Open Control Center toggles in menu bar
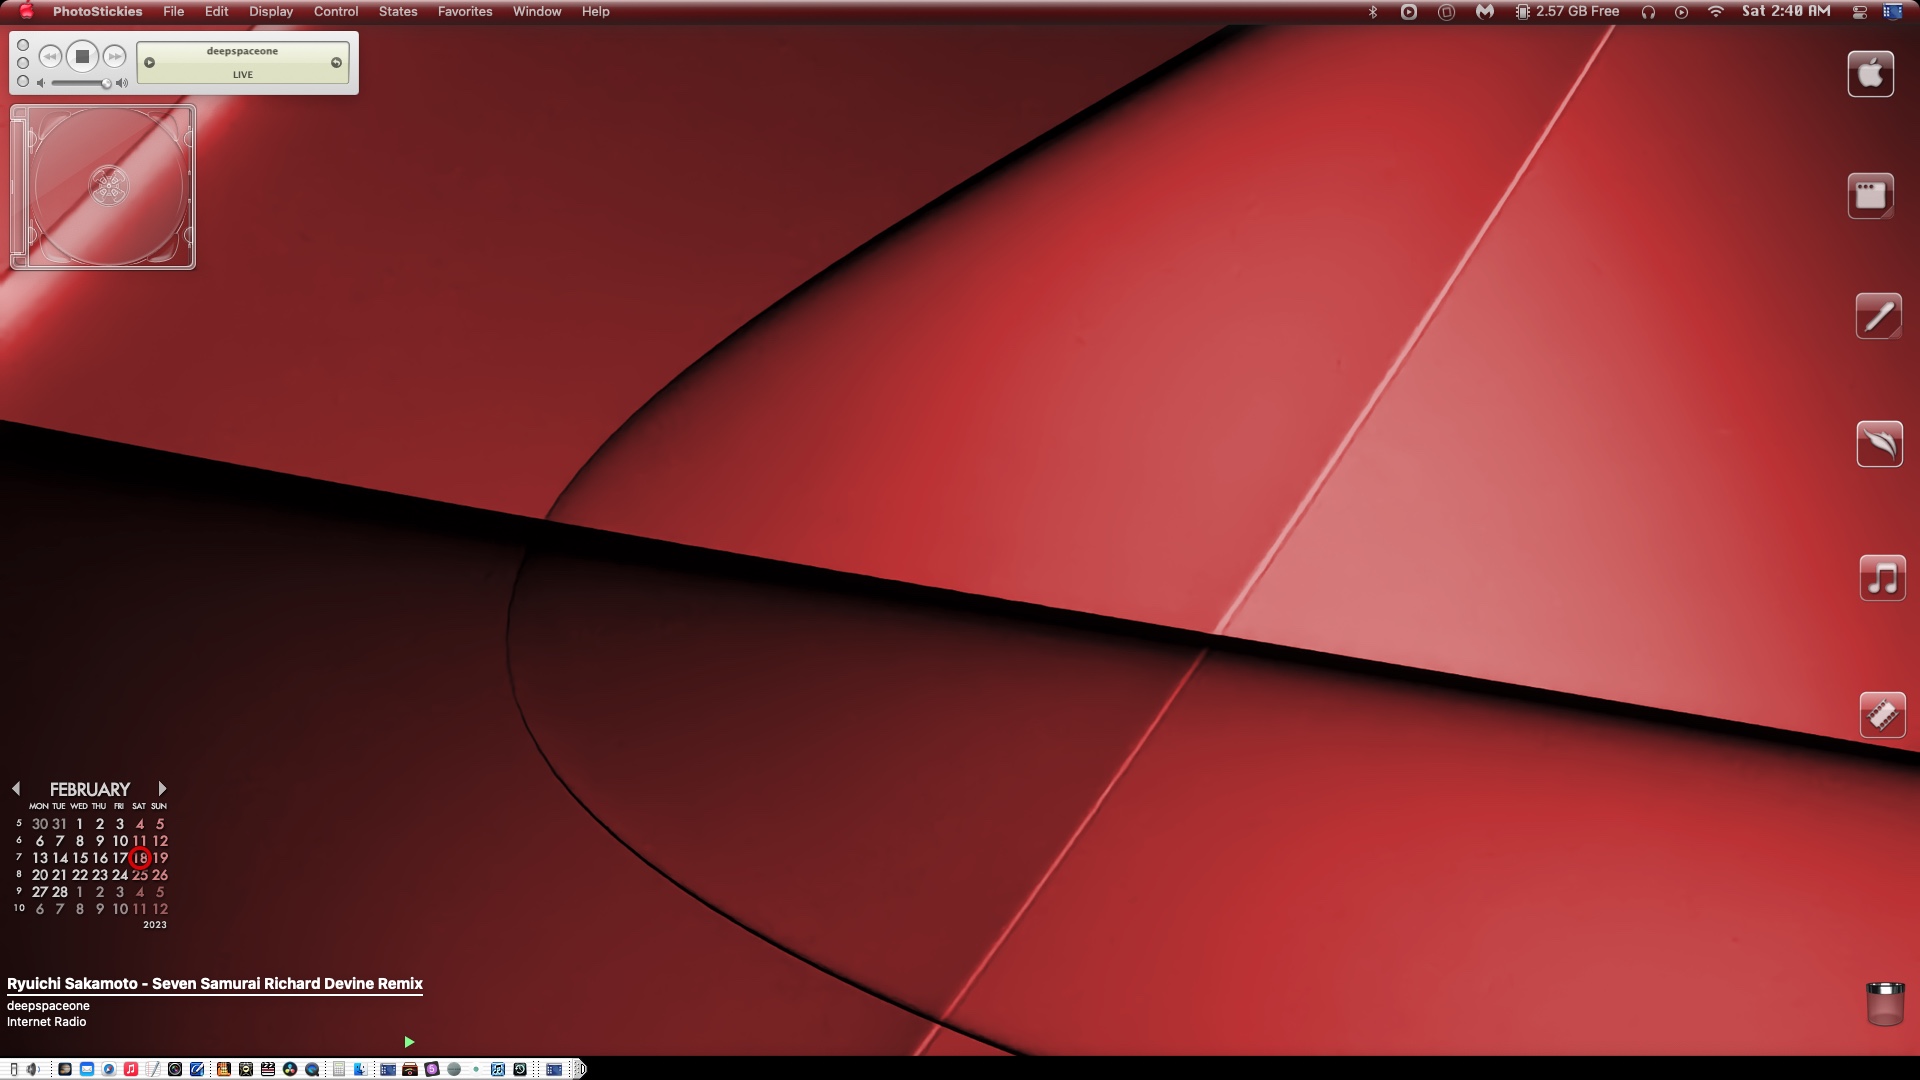This screenshot has width=1920, height=1080. click(1860, 12)
